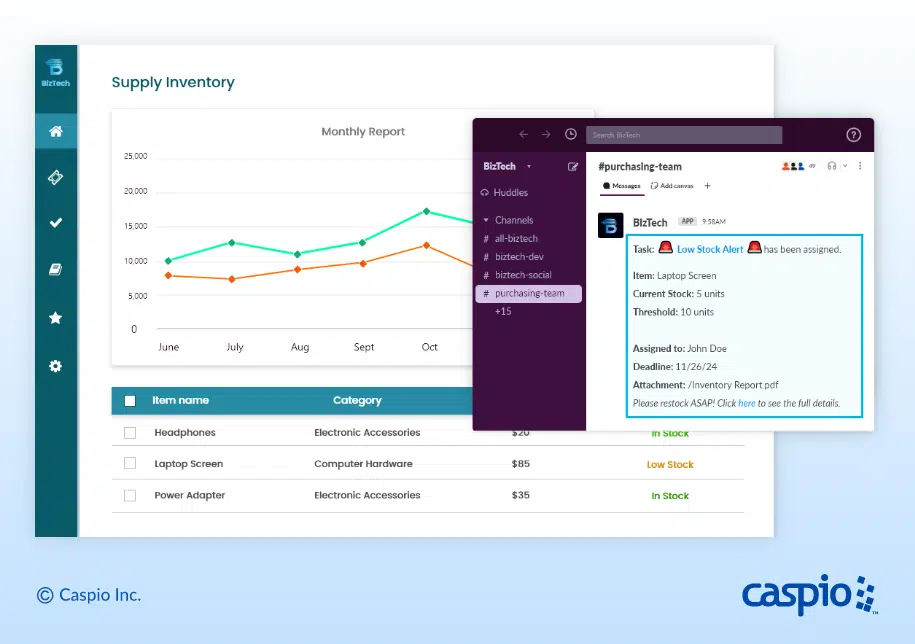The height and width of the screenshot is (644, 915).
Task: Switch to the Messages tab
Action: [621, 186]
